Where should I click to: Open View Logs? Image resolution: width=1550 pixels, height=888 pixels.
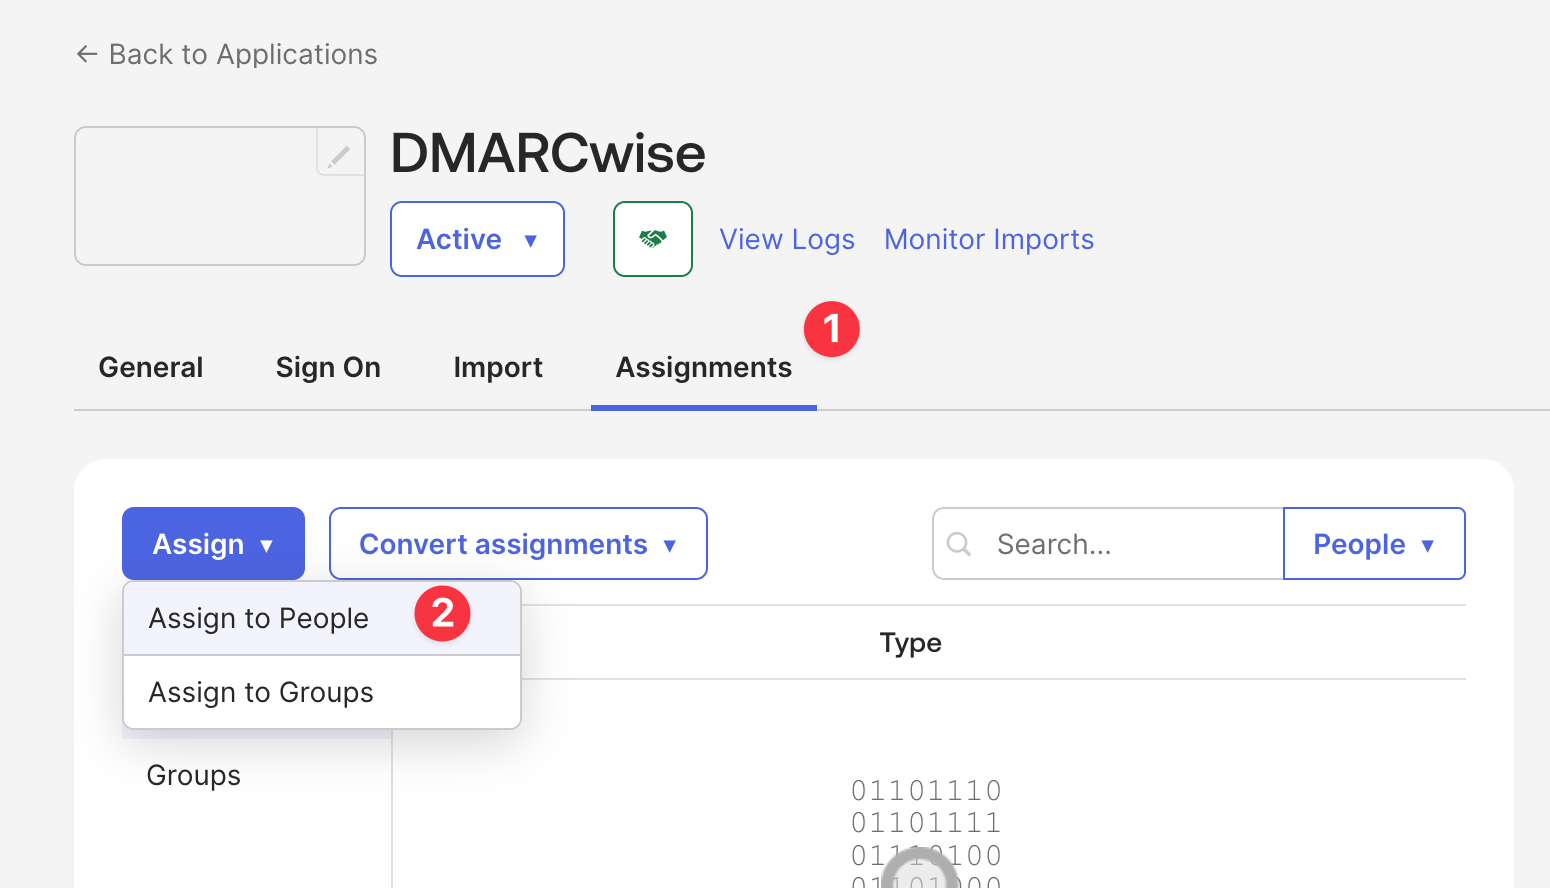[x=787, y=239]
